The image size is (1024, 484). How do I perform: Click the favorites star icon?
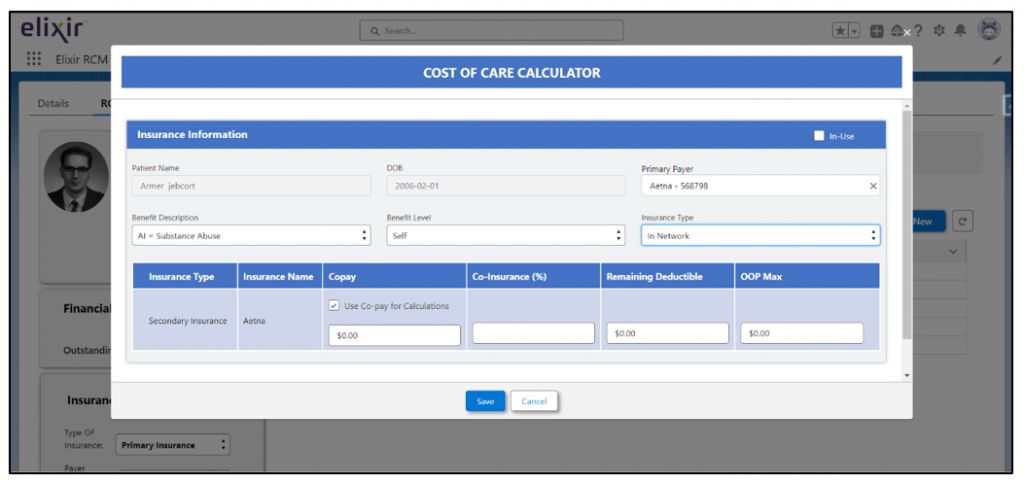[841, 31]
